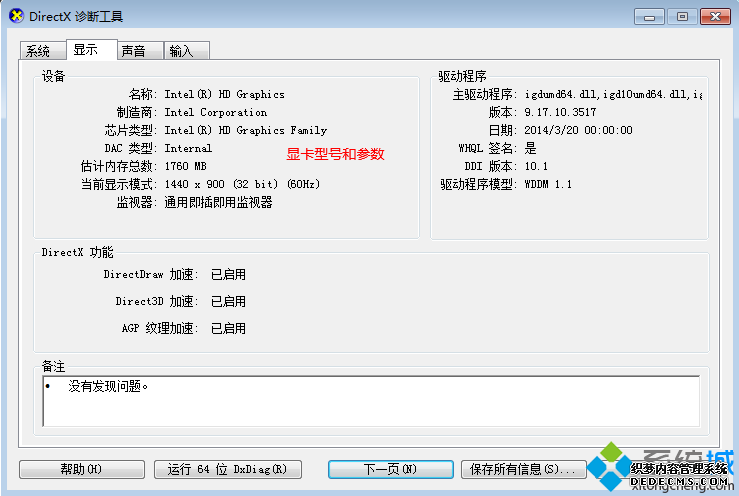Click inside the 备注 notes text box

coord(371,401)
